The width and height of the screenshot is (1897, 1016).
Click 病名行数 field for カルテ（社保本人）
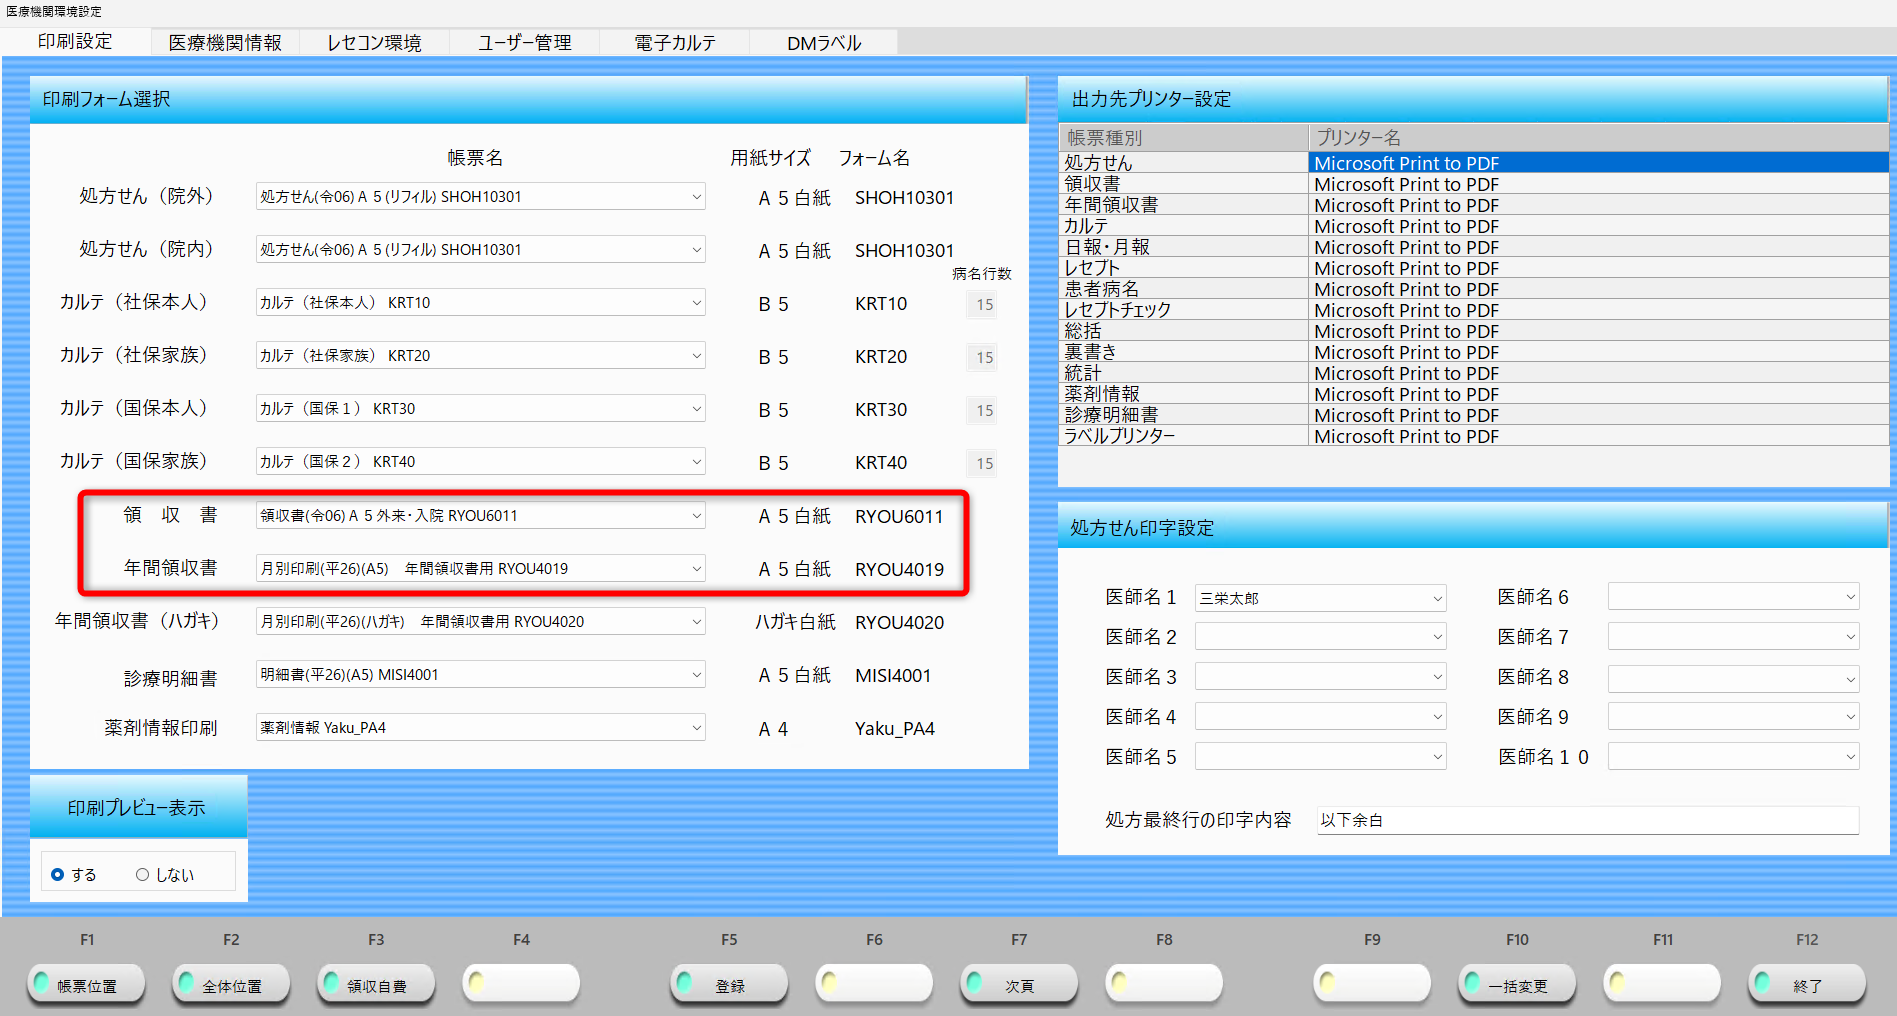click(x=984, y=304)
